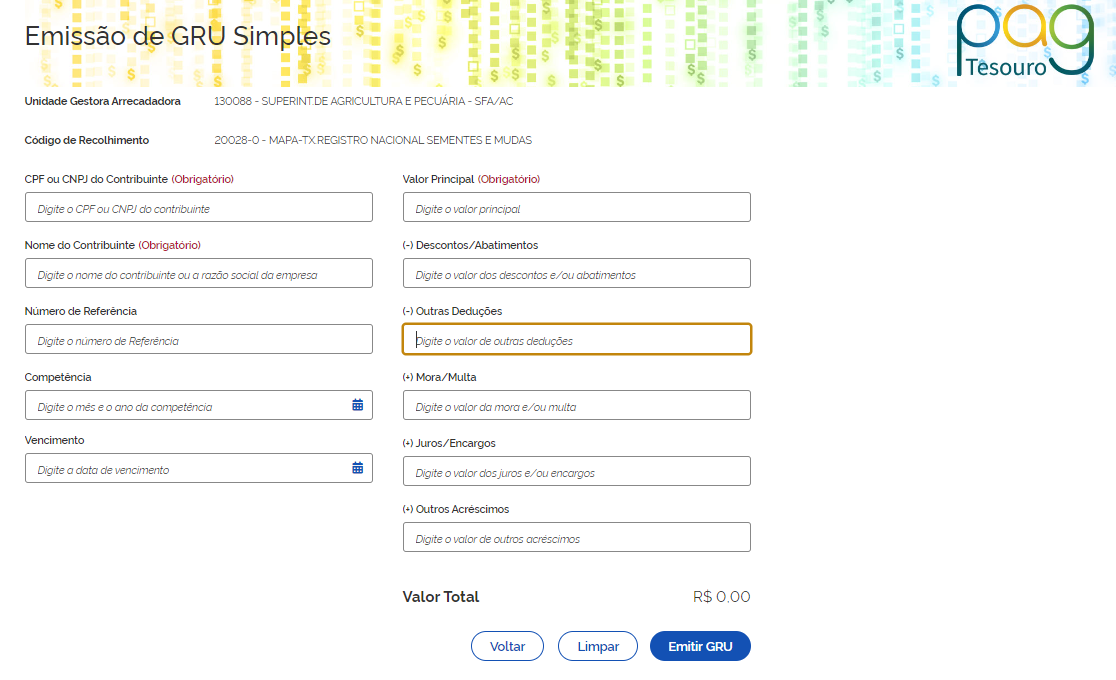Image resolution: width=1116 pixels, height=680 pixels.
Task: Select the Número de Referência field
Action: (x=198, y=340)
